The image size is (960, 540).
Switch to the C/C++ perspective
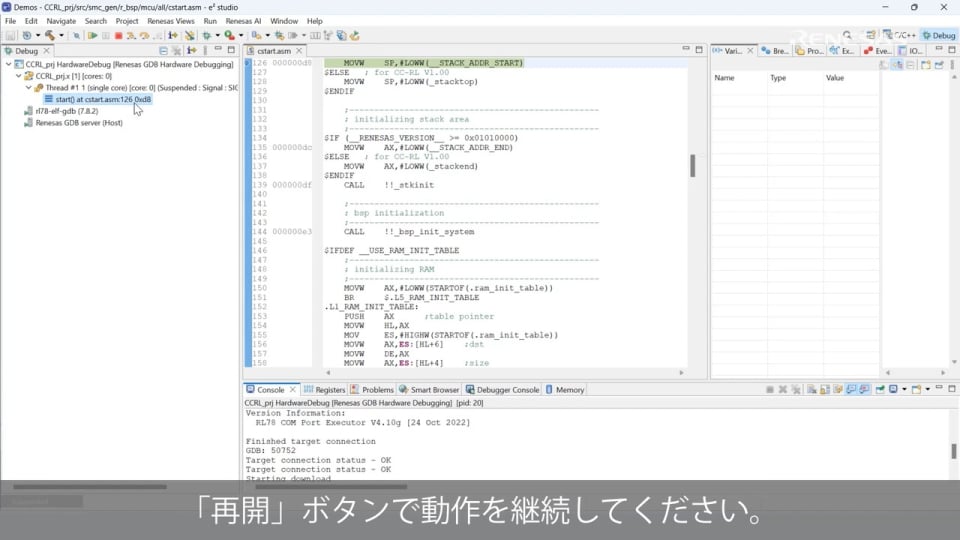point(899,36)
